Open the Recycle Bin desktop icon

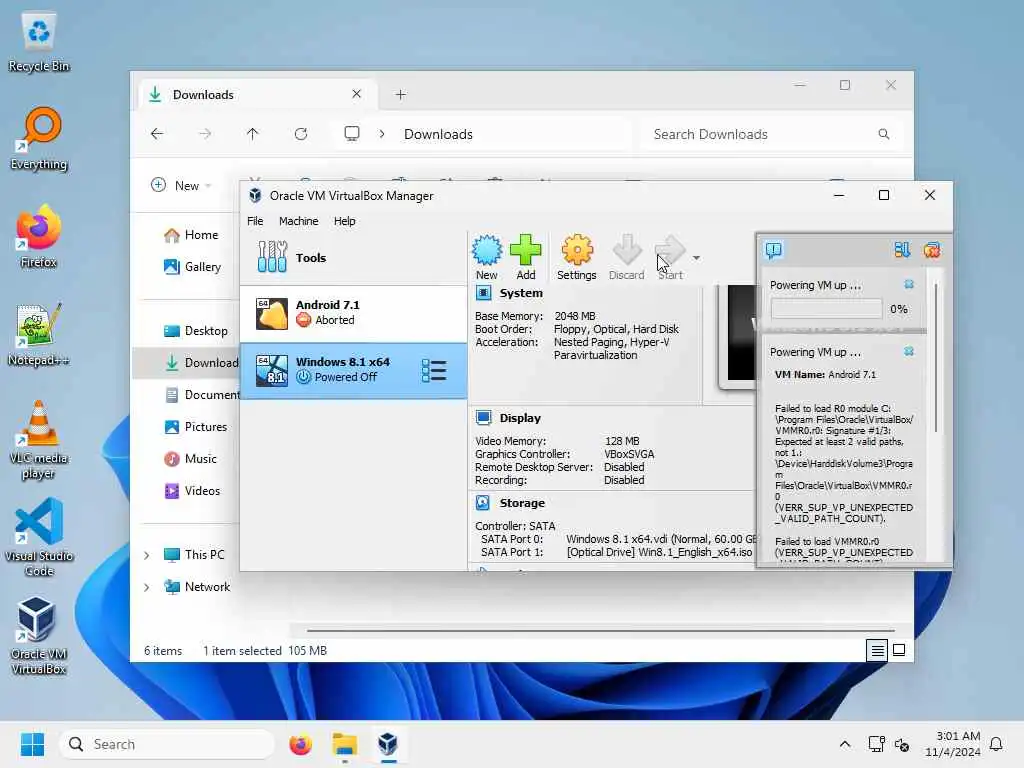(39, 43)
